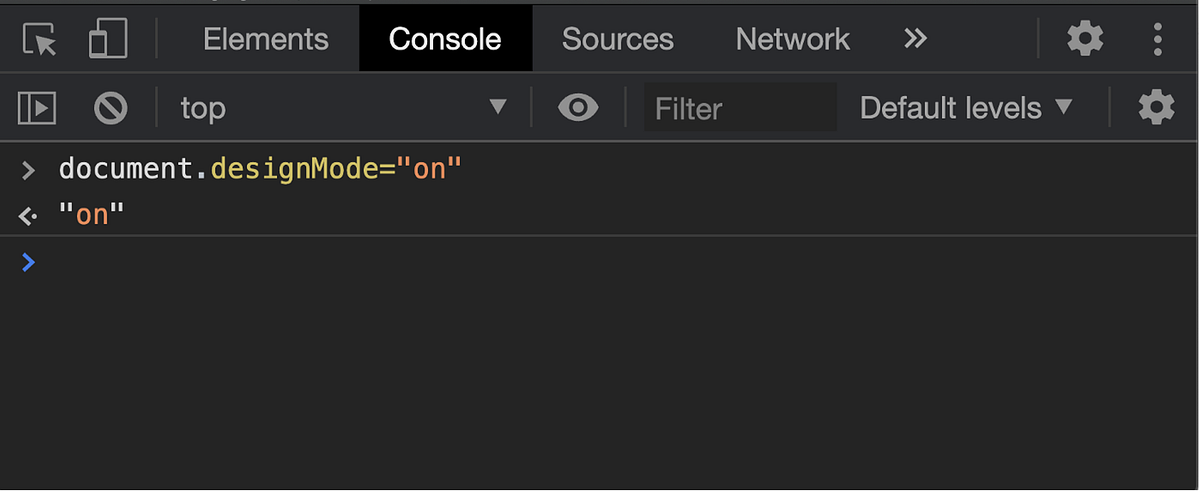Open console settings gear
This screenshot has width=1200, height=491.
(x=1156, y=108)
